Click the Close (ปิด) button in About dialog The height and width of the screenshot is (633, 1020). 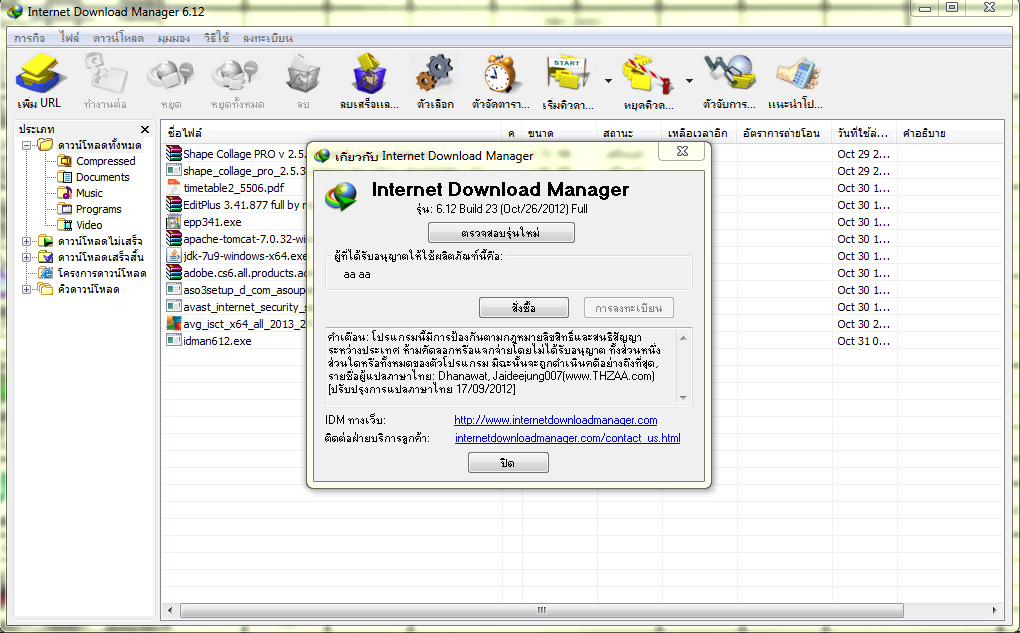click(508, 463)
